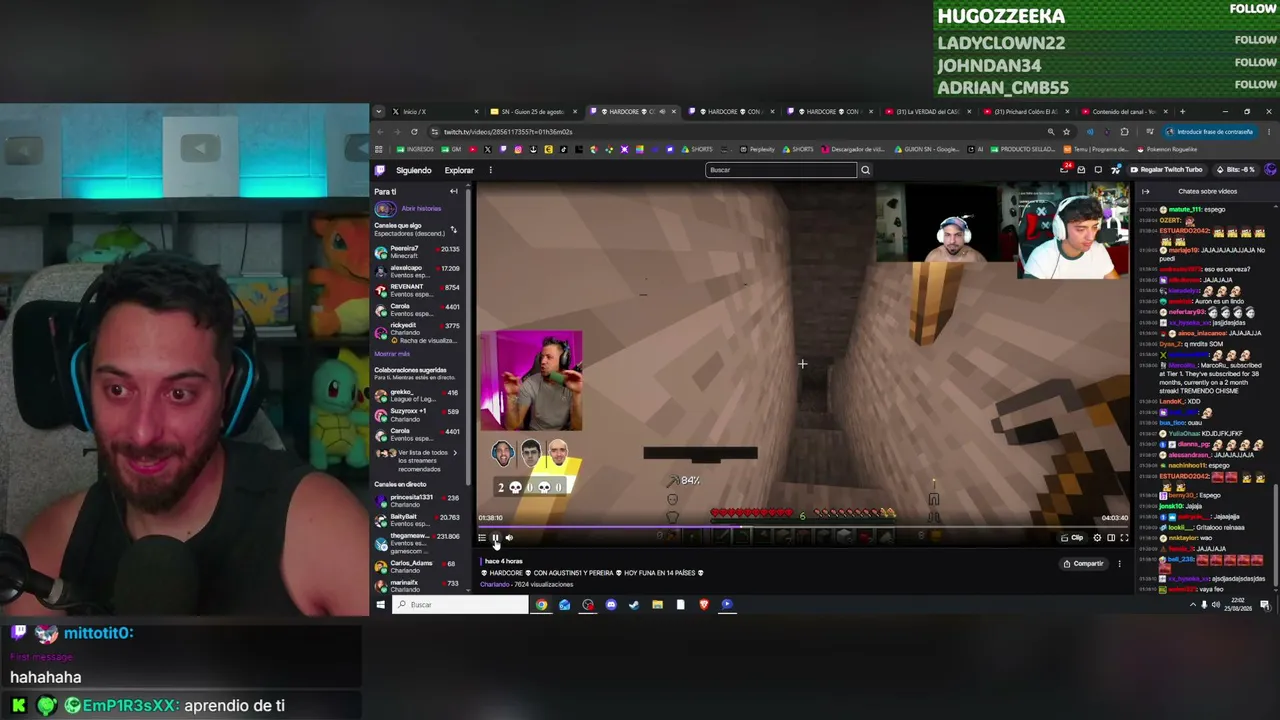Collapse the Para ti sidebar
Screen dimensions: 1280x720
click(454, 191)
